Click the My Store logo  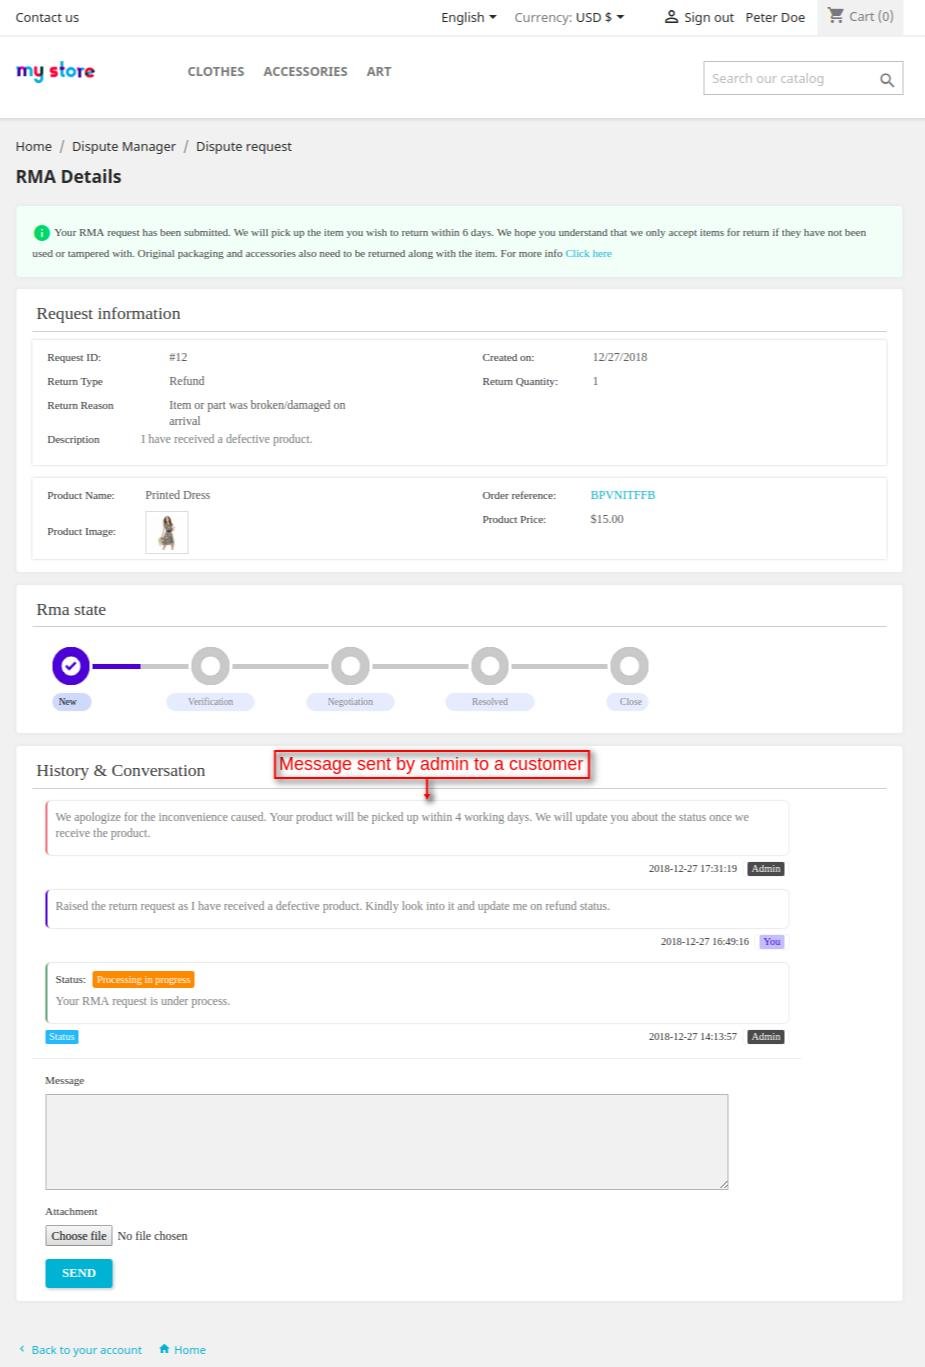click(x=56, y=71)
